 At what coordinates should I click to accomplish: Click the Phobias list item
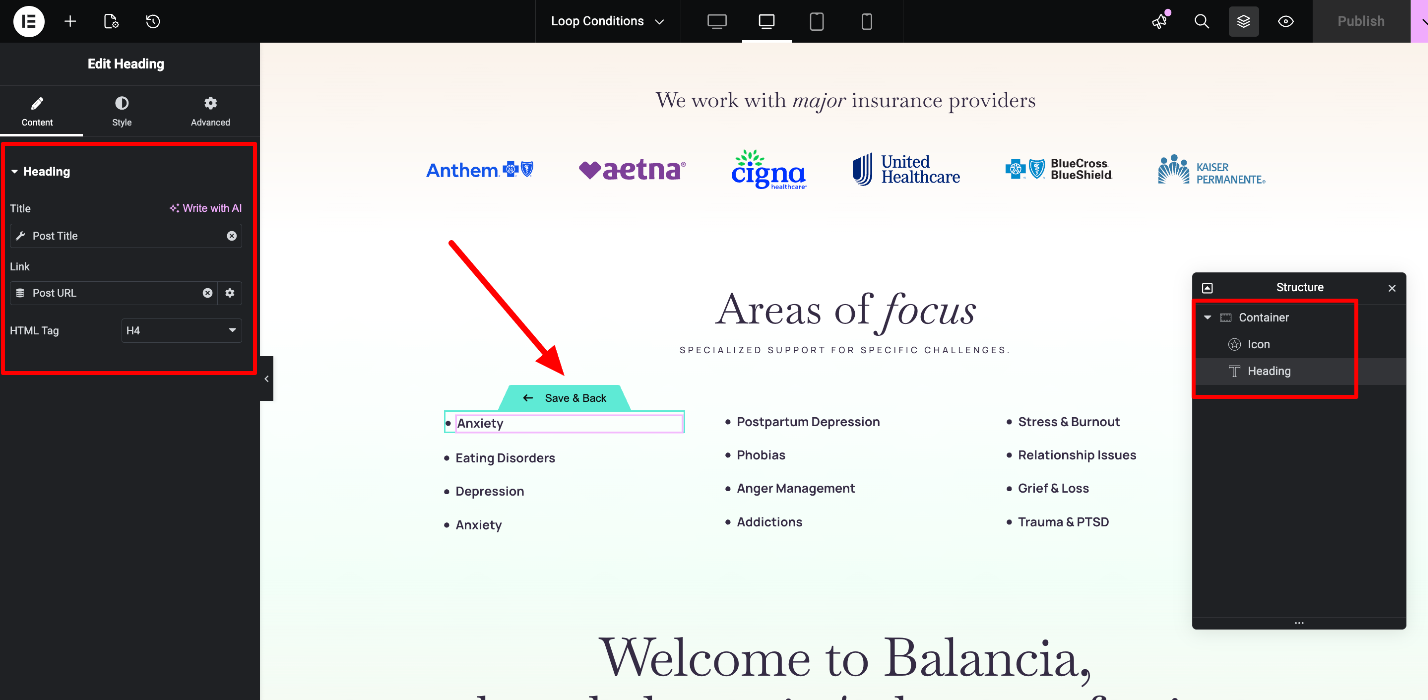tap(761, 455)
